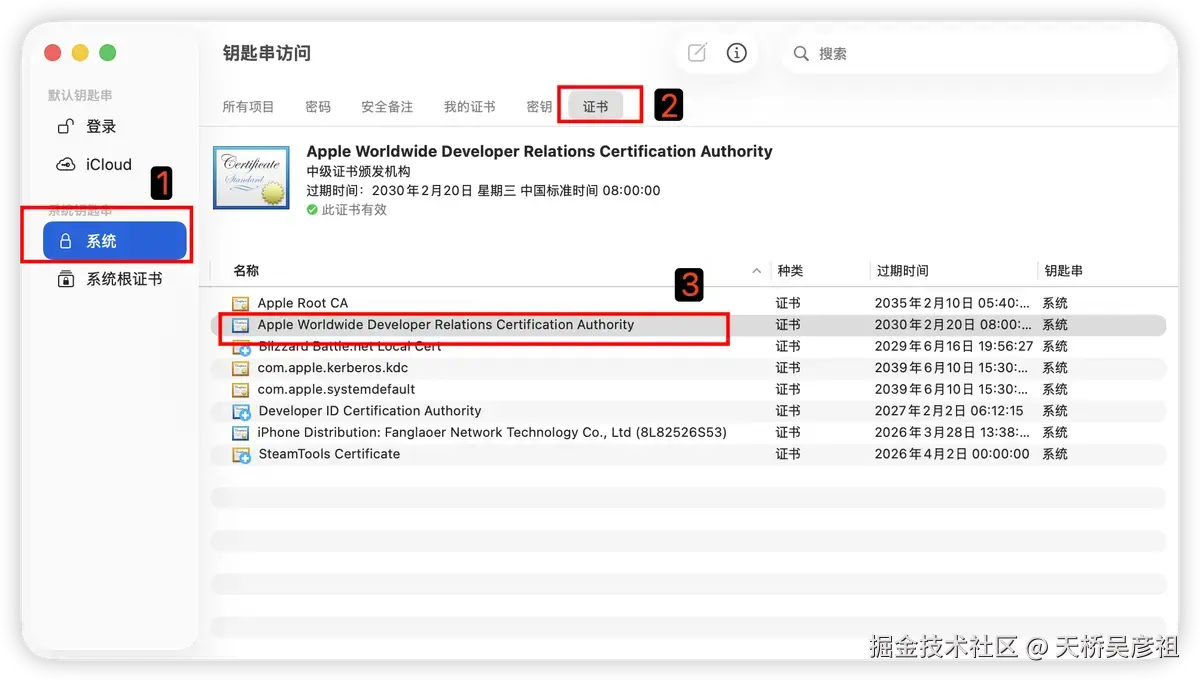Viewport: 1200px width, 681px height.
Task: Click the 此证书有效 status text
Action: 354,210
